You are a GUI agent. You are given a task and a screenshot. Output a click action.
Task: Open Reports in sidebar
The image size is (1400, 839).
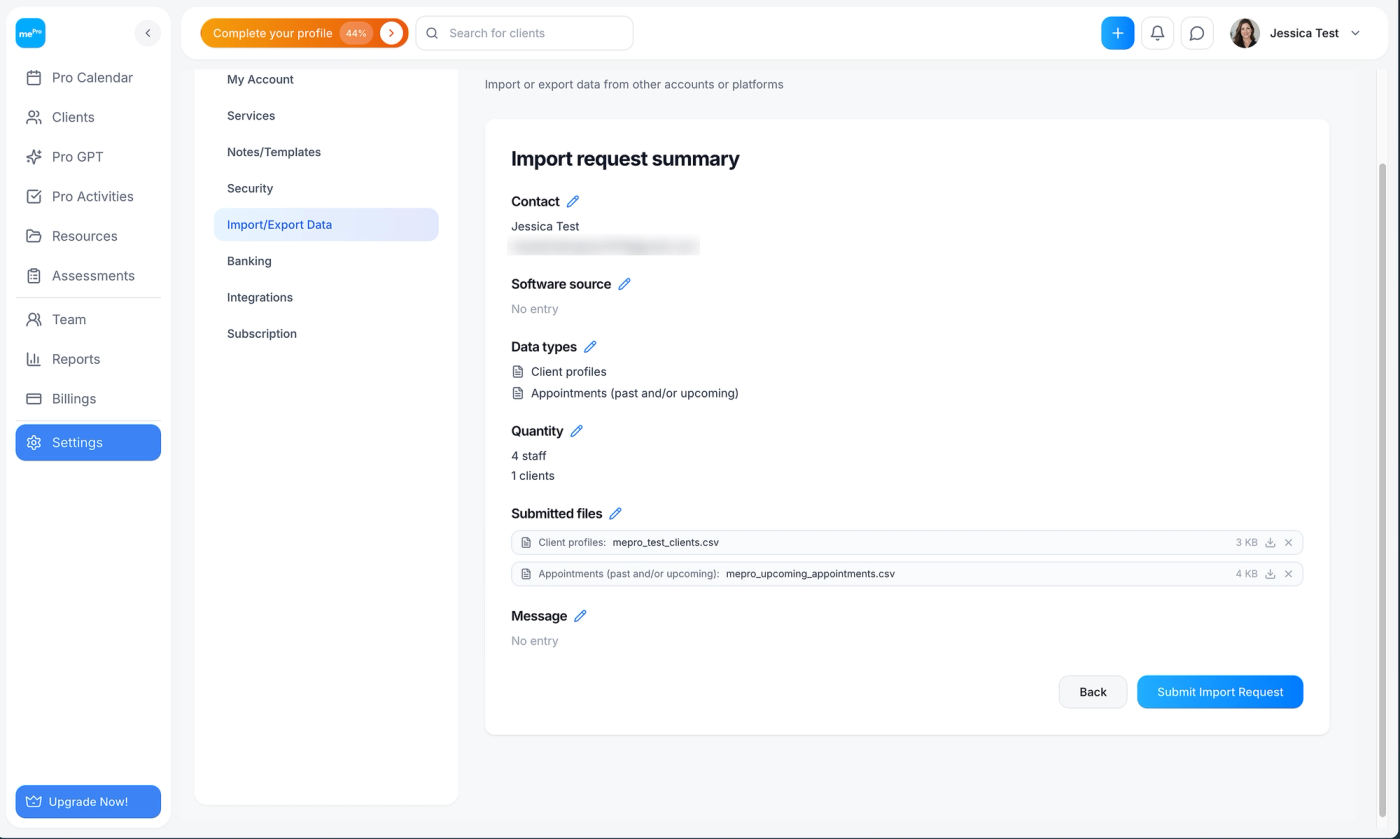point(88,359)
